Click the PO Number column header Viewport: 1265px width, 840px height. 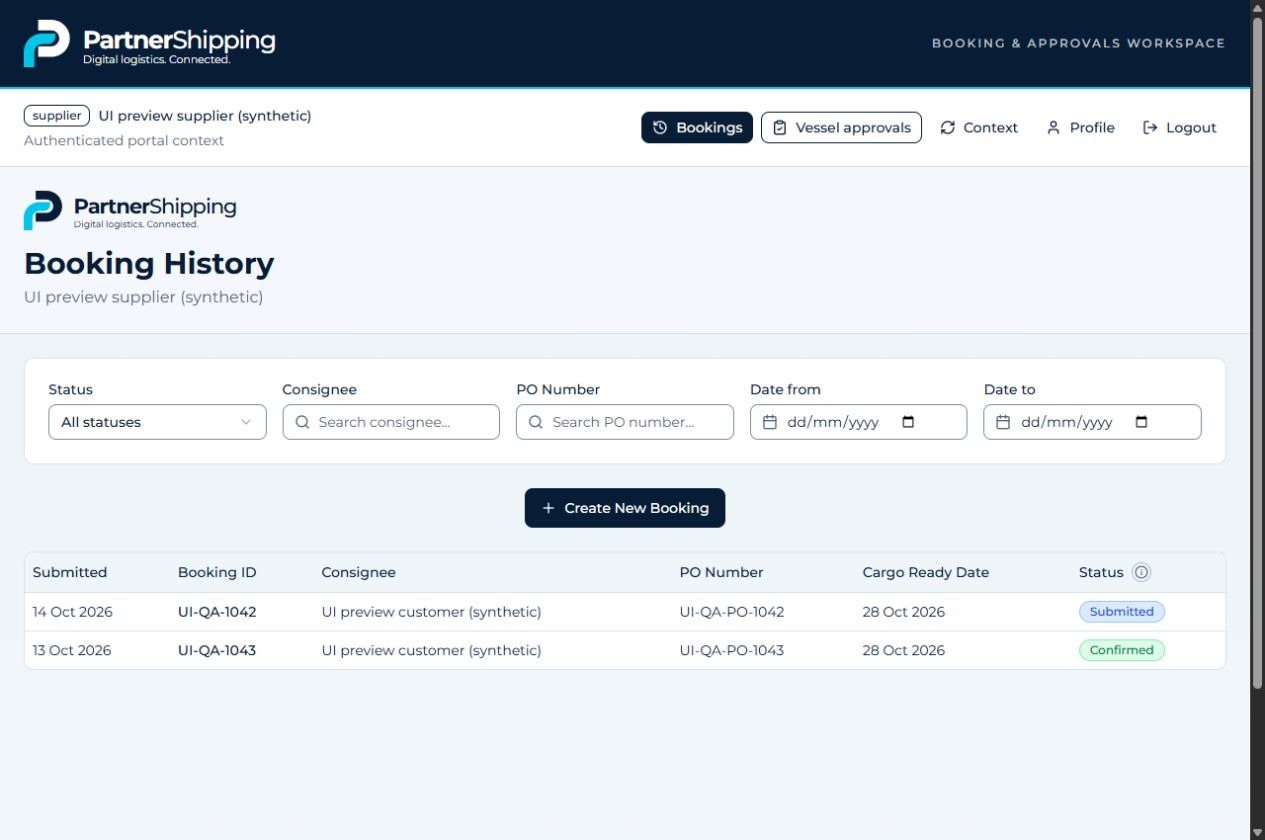(721, 573)
